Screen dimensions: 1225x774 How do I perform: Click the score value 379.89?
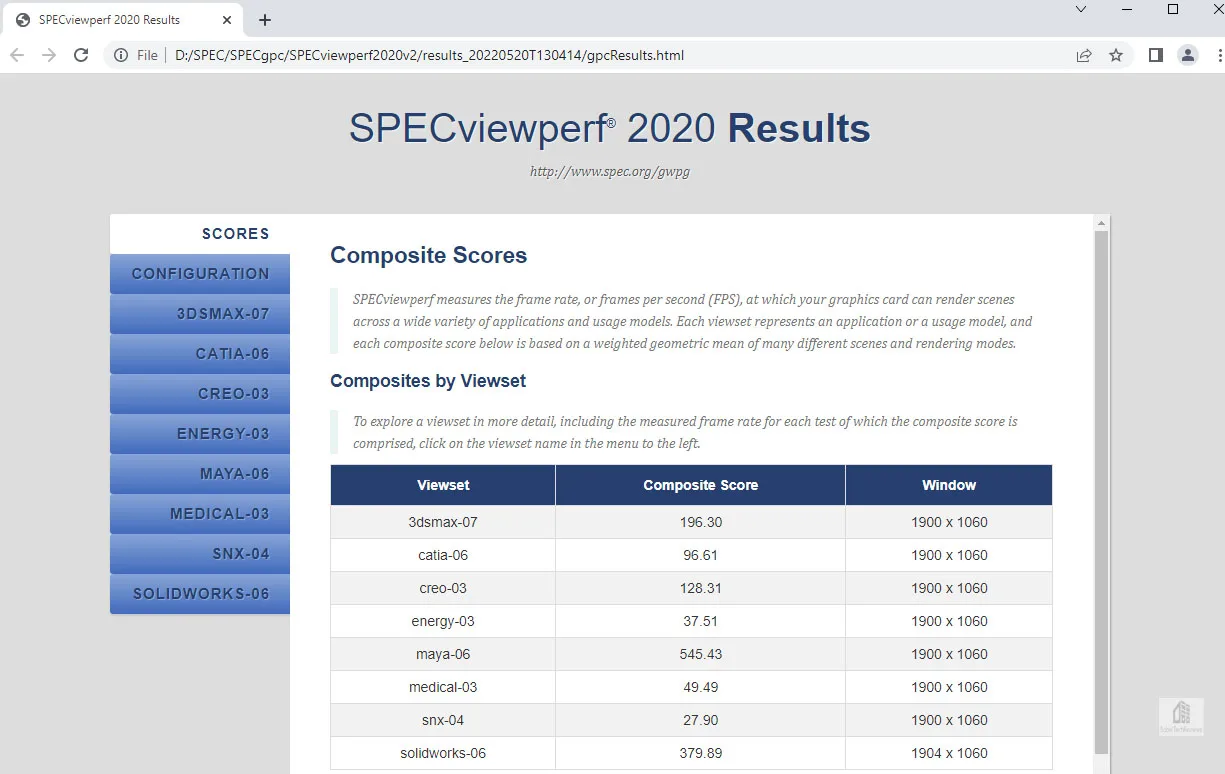pyautogui.click(x=700, y=753)
